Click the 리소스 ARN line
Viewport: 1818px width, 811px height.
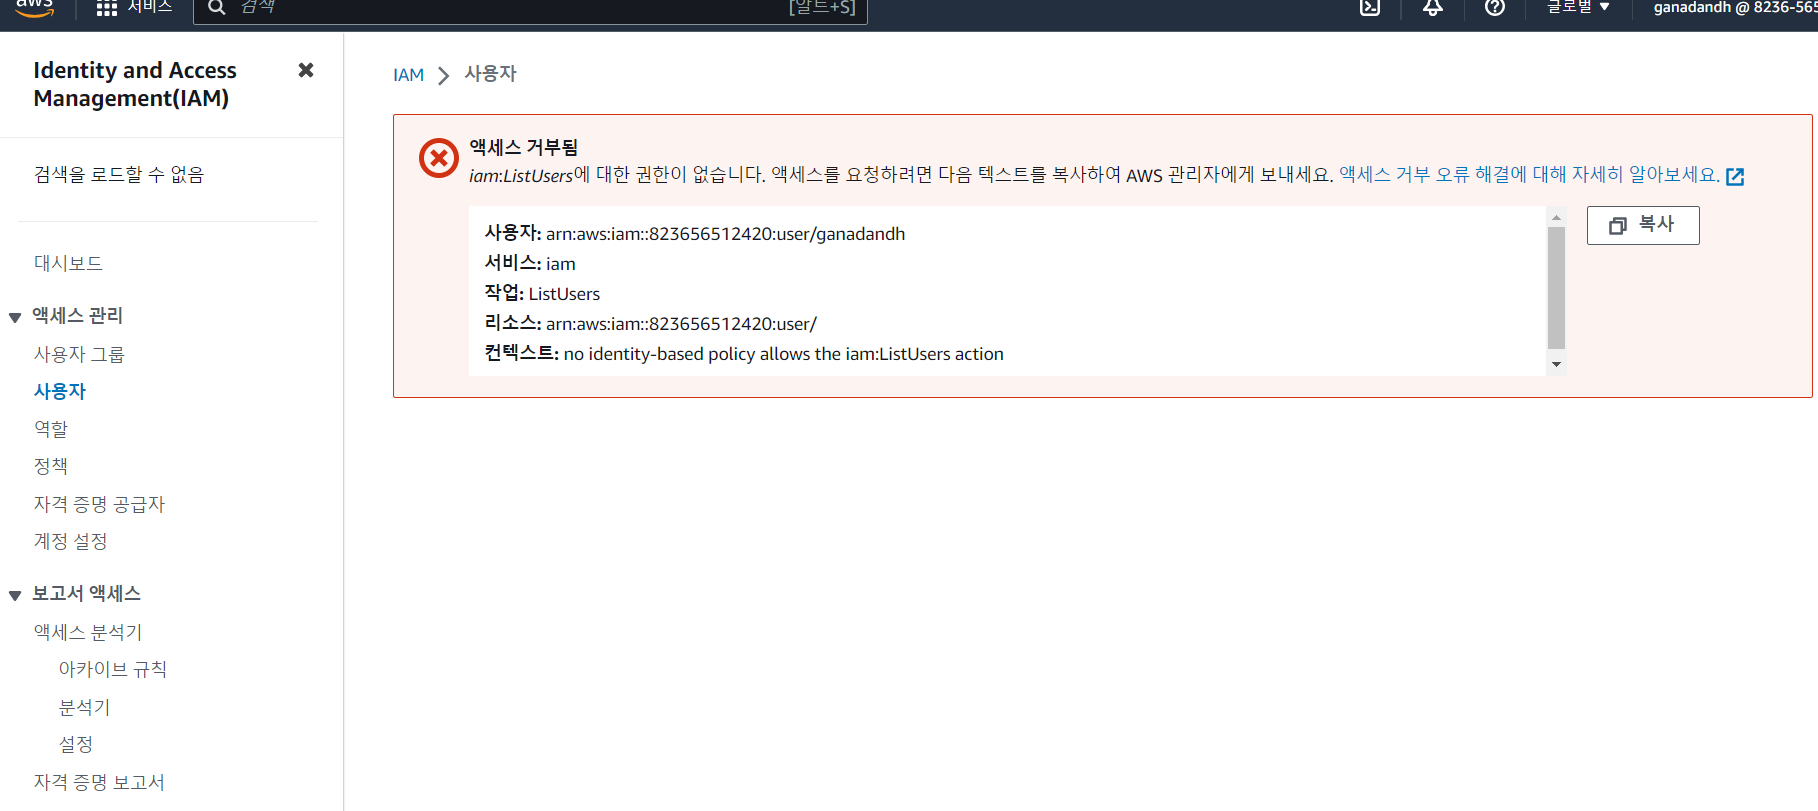[x=651, y=323]
